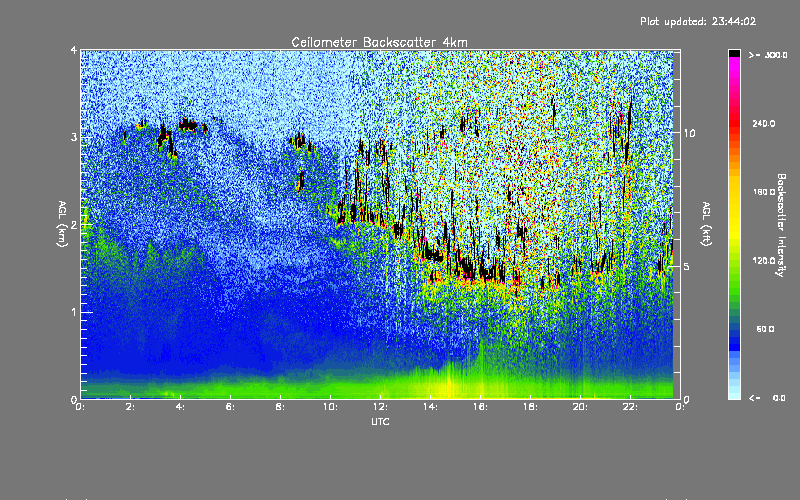800x500 pixels.
Task: Click the "180.0" colorbar value
Action: click(764, 192)
